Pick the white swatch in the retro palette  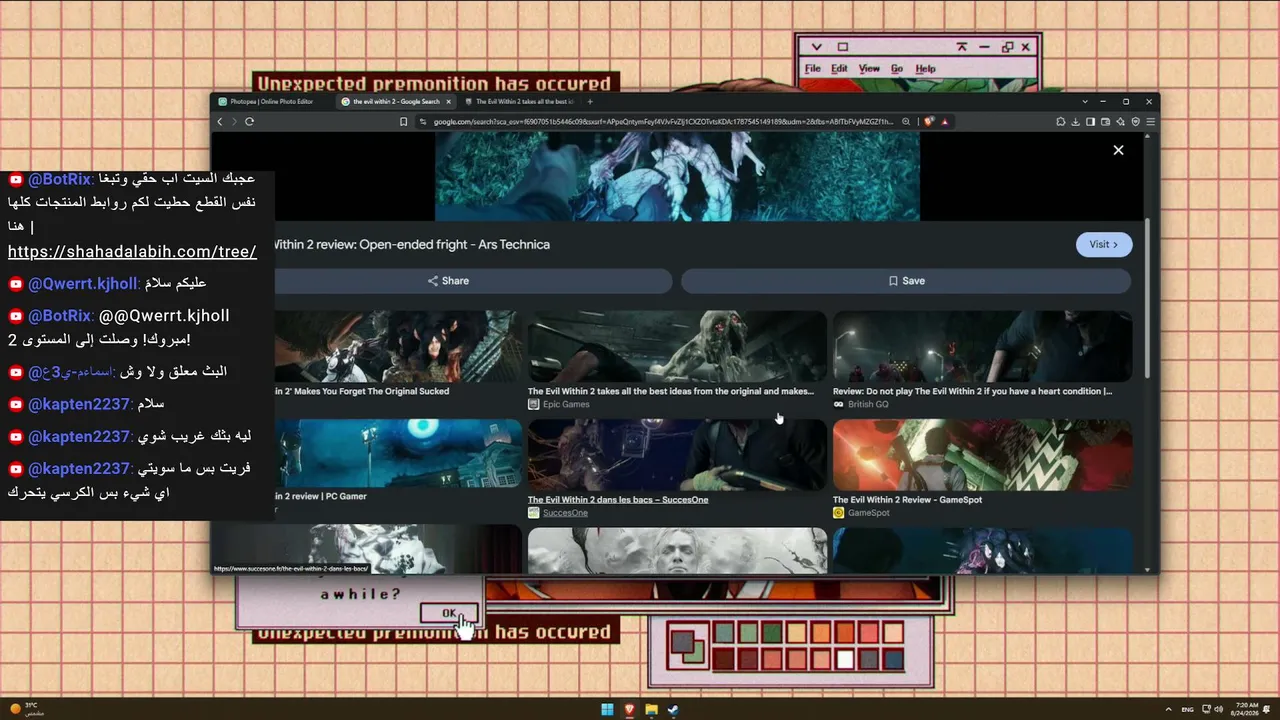[845, 659]
